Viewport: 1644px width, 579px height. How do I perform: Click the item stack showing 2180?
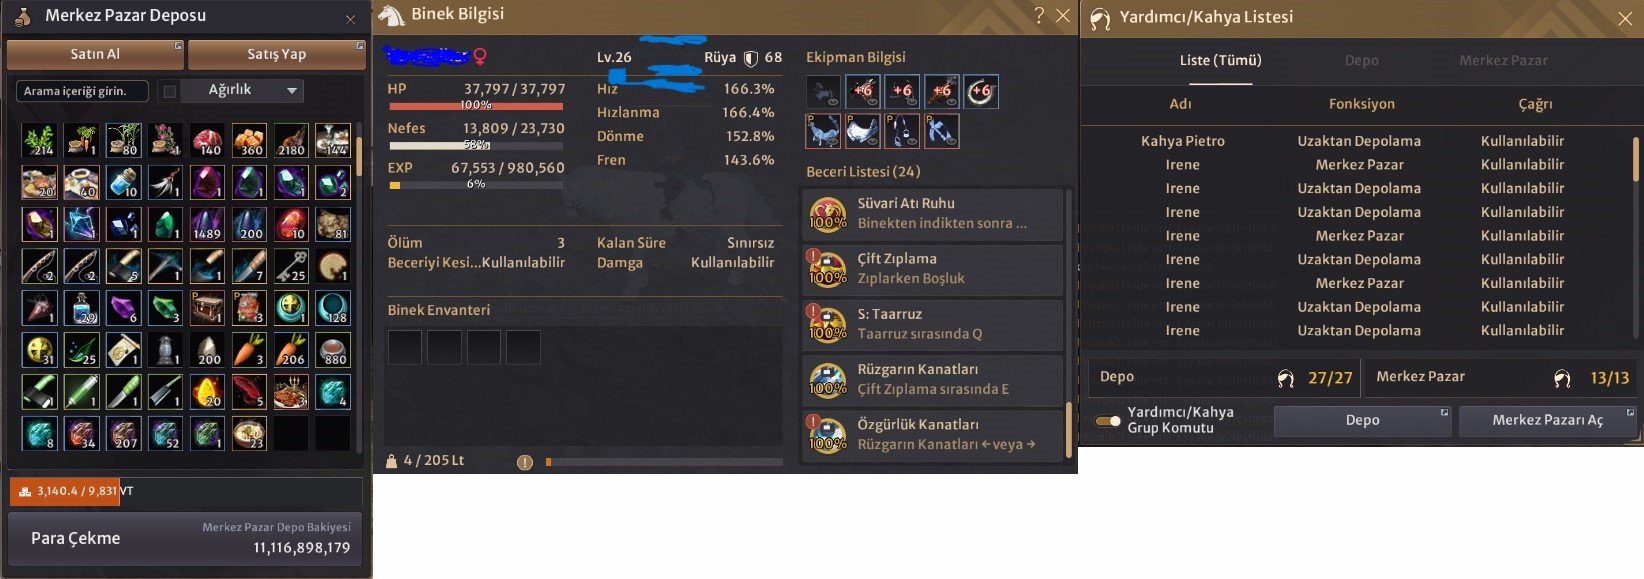(291, 140)
